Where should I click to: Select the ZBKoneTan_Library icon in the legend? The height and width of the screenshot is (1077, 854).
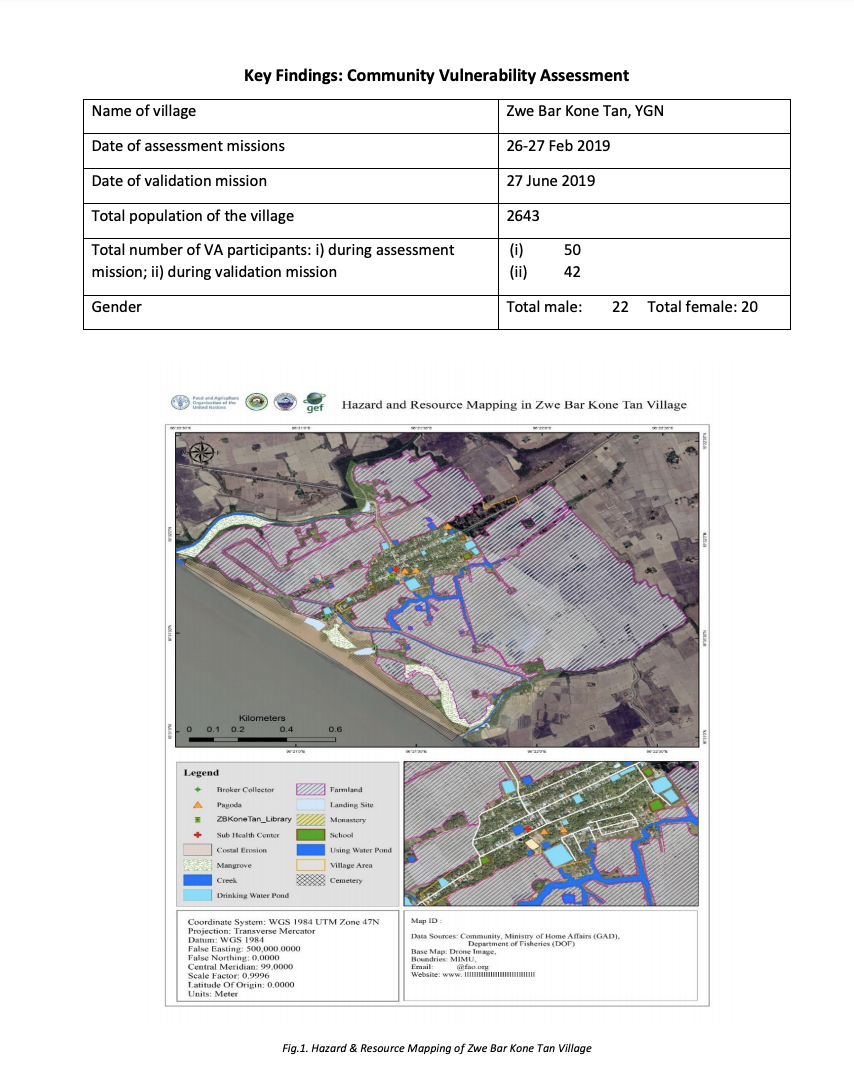[x=197, y=820]
